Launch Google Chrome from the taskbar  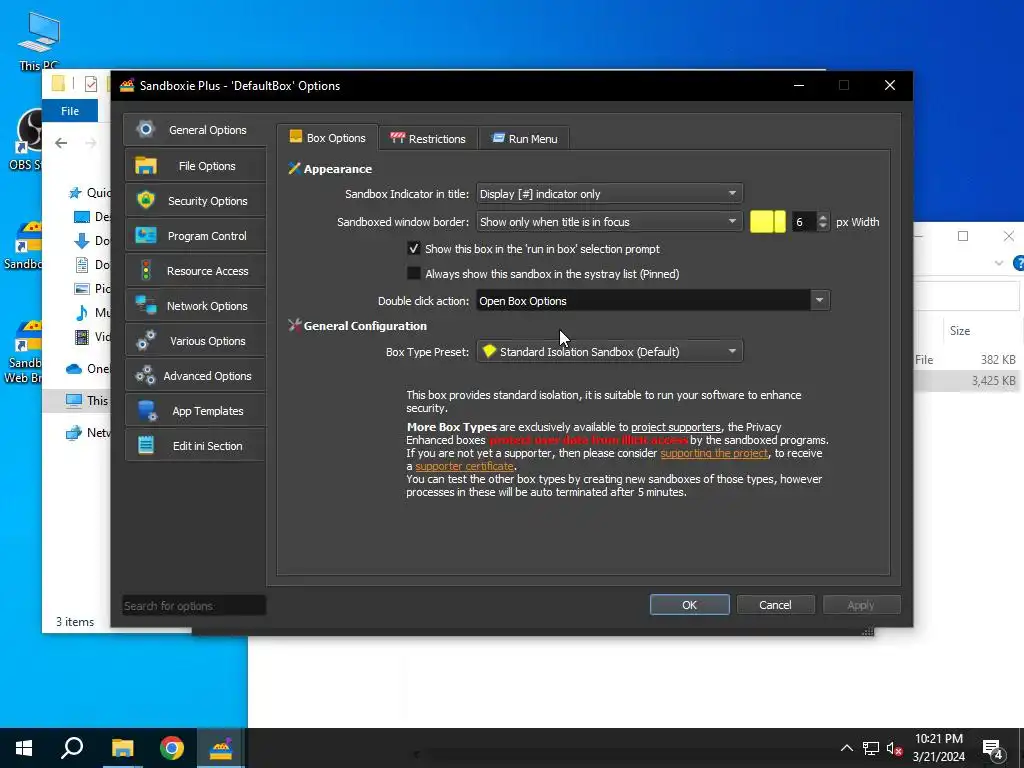[172, 748]
